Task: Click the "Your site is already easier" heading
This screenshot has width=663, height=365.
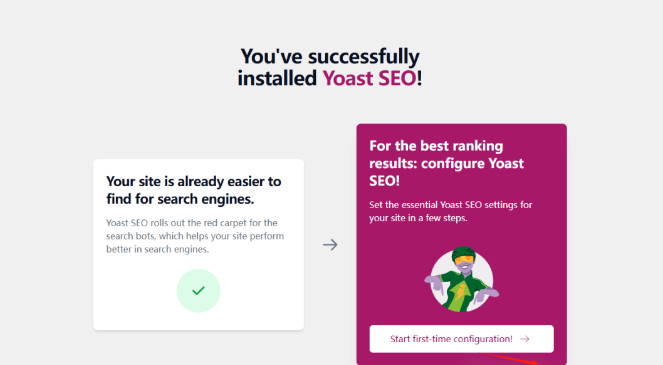Action: (x=194, y=190)
